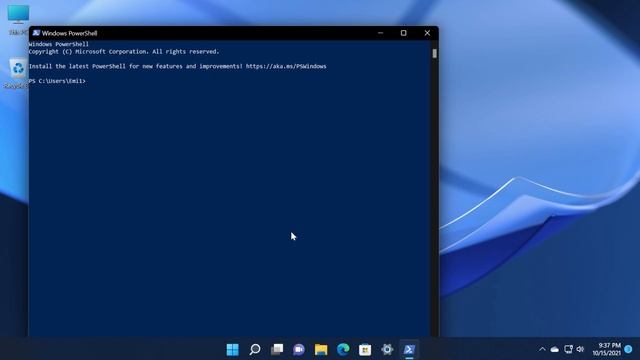Screen dimensions: 640x360
Task: Select Recycle Bin desktop icon
Action: (16, 73)
